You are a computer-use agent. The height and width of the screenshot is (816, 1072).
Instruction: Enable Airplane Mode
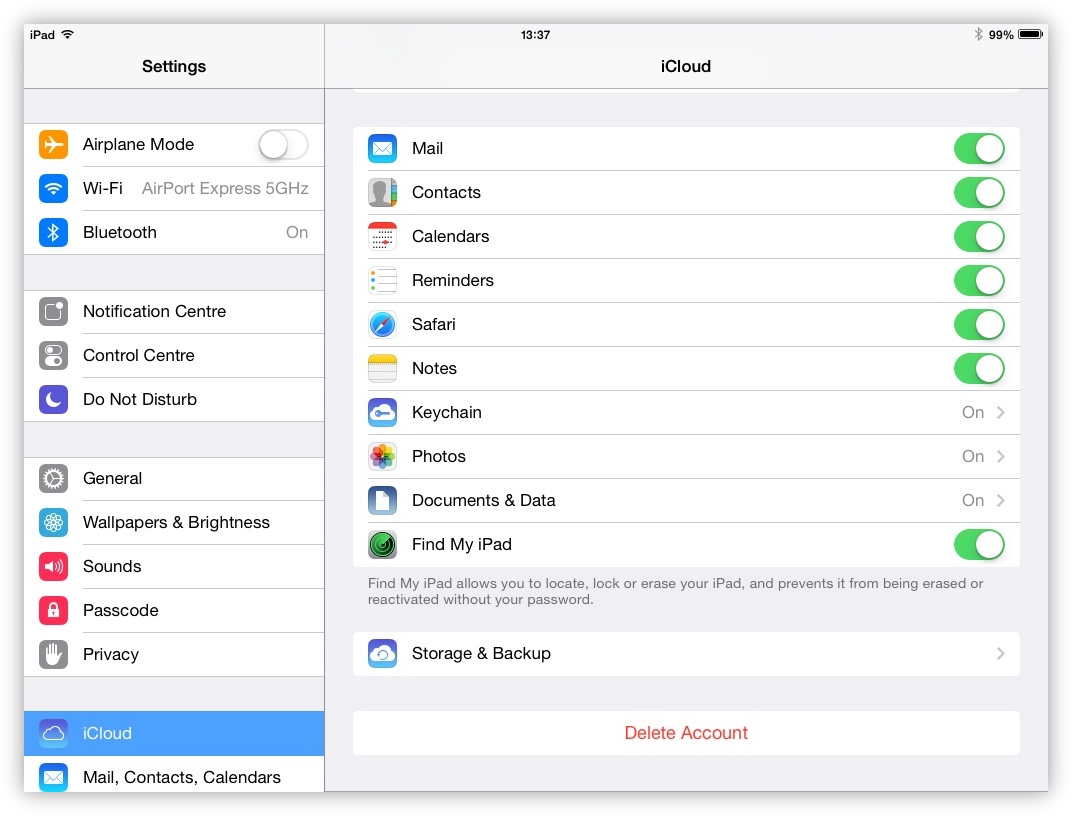click(283, 144)
